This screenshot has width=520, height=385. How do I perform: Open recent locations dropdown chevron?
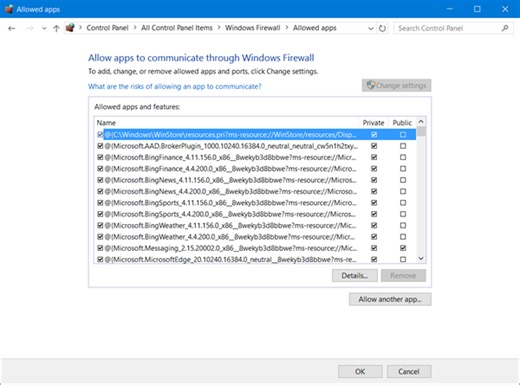coord(44,29)
